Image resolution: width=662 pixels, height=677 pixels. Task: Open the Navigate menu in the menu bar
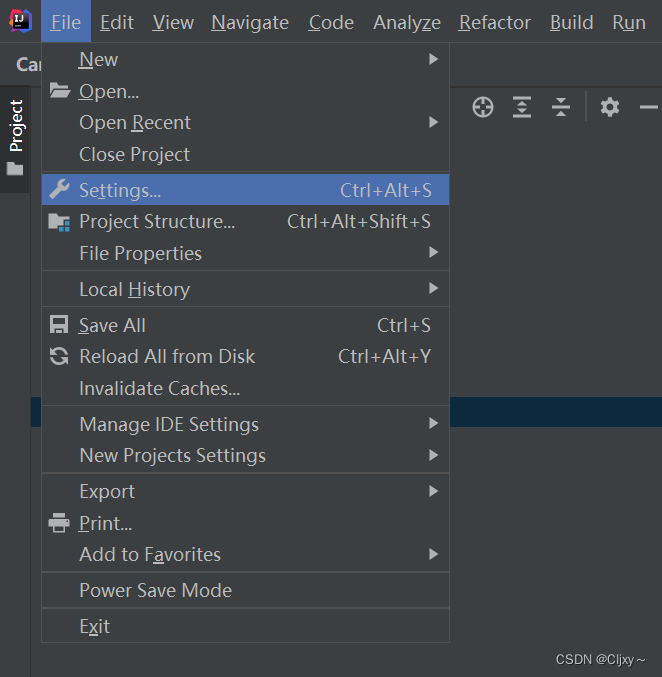pyautogui.click(x=250, y=22)
